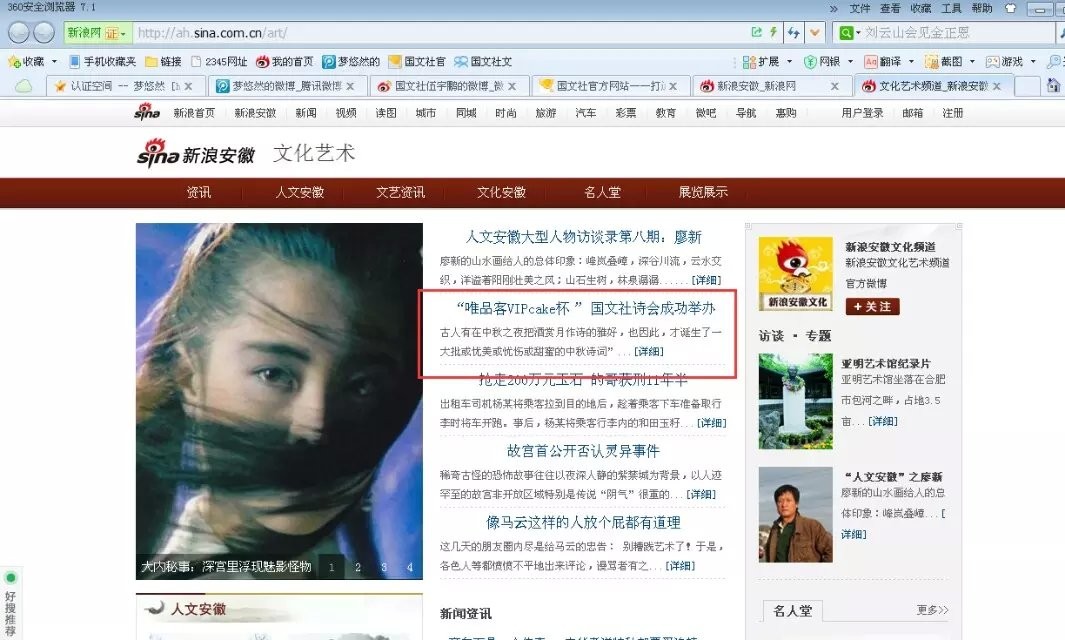The width and height of the screenshot is (1065, 640).
Task: Open the 像马云这样的人放个屁都有道理 headline
Action: [583, 522]
